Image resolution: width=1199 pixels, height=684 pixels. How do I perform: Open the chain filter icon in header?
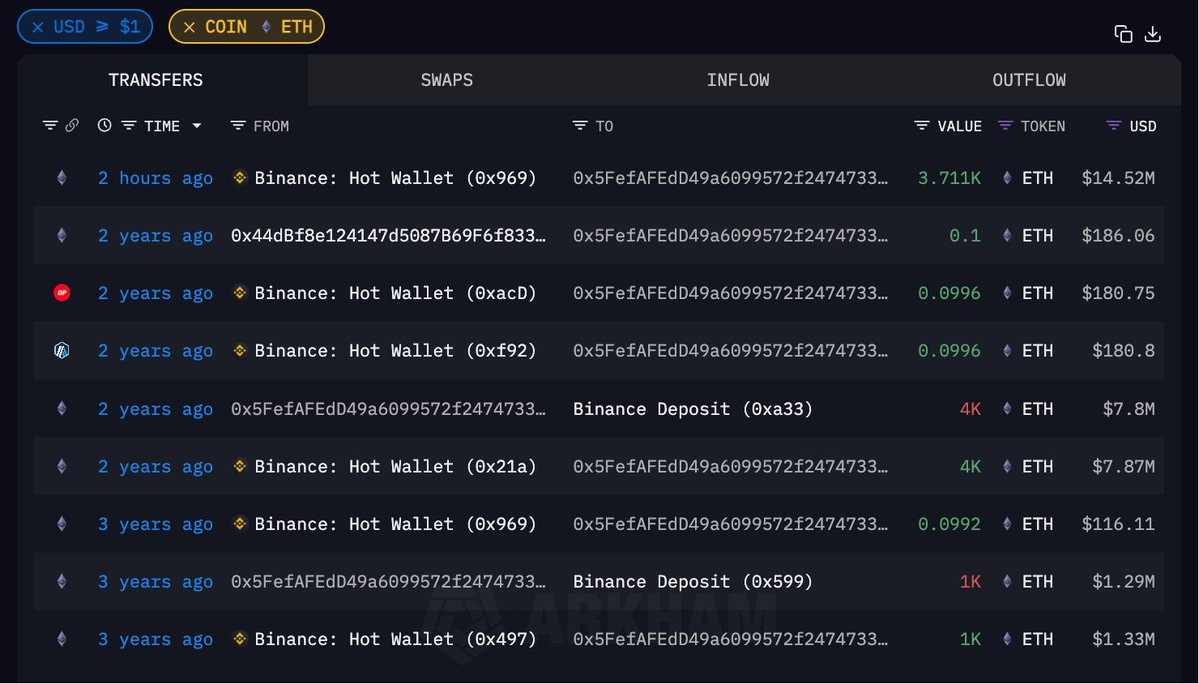(50, 125)
